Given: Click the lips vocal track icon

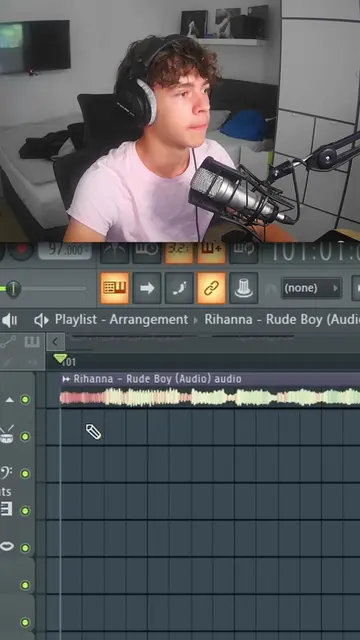Looking at the screenshot, I should (x=7, y=546).
